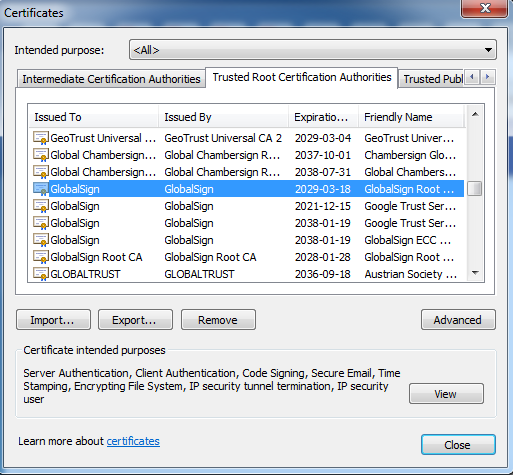Click 'GlobalSign ECC ...' friendly name
The image size is (513, 475).
pyautogui.click(x=408, y=240)
